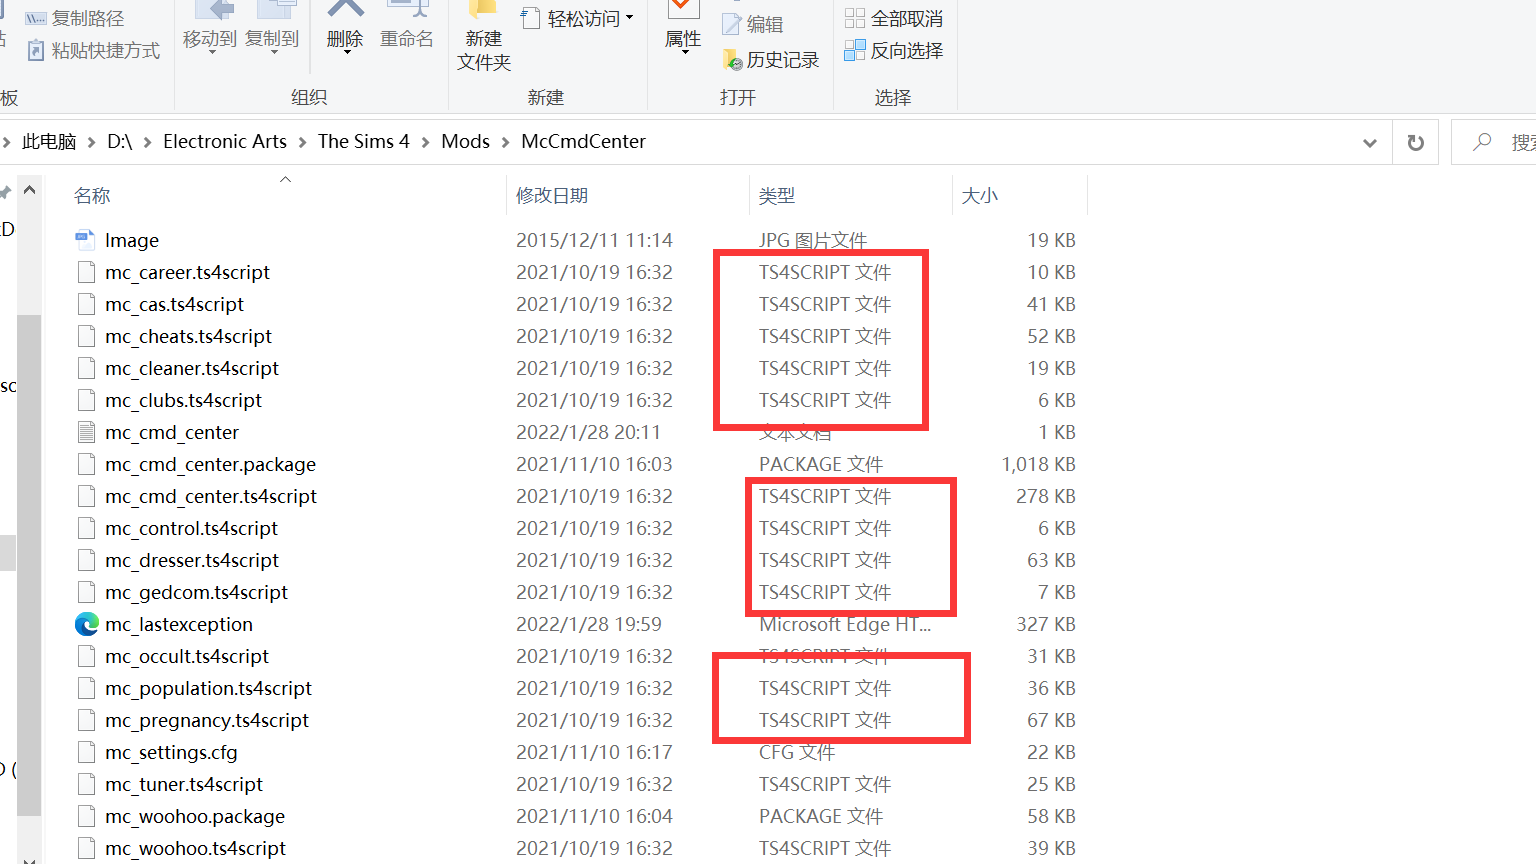Select the mc_occult.ts4script file icon
The height and width of the screenshot is (864, 1536).
86,656
